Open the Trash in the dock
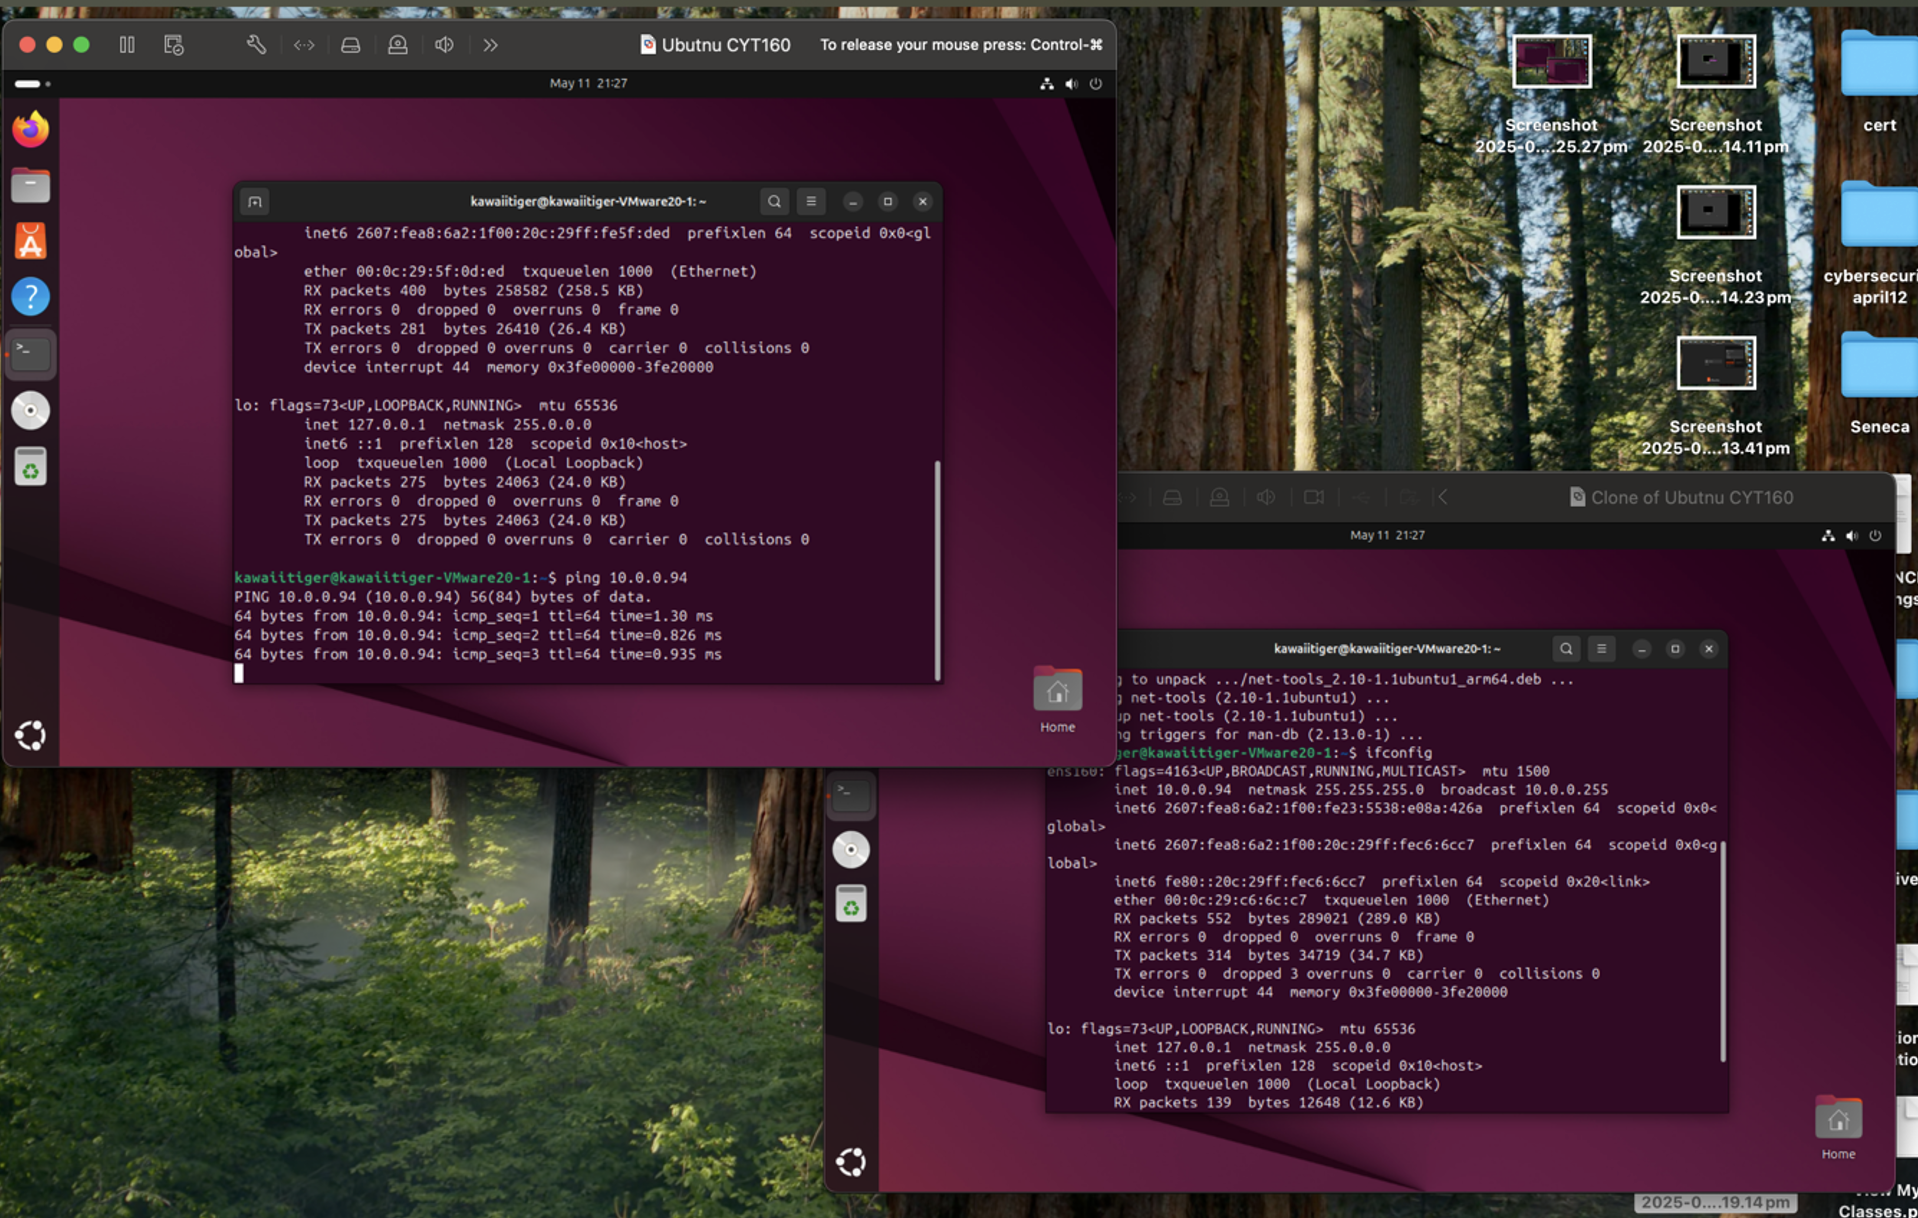Viewport: 1918px width, 1218px height. (31, 467)
